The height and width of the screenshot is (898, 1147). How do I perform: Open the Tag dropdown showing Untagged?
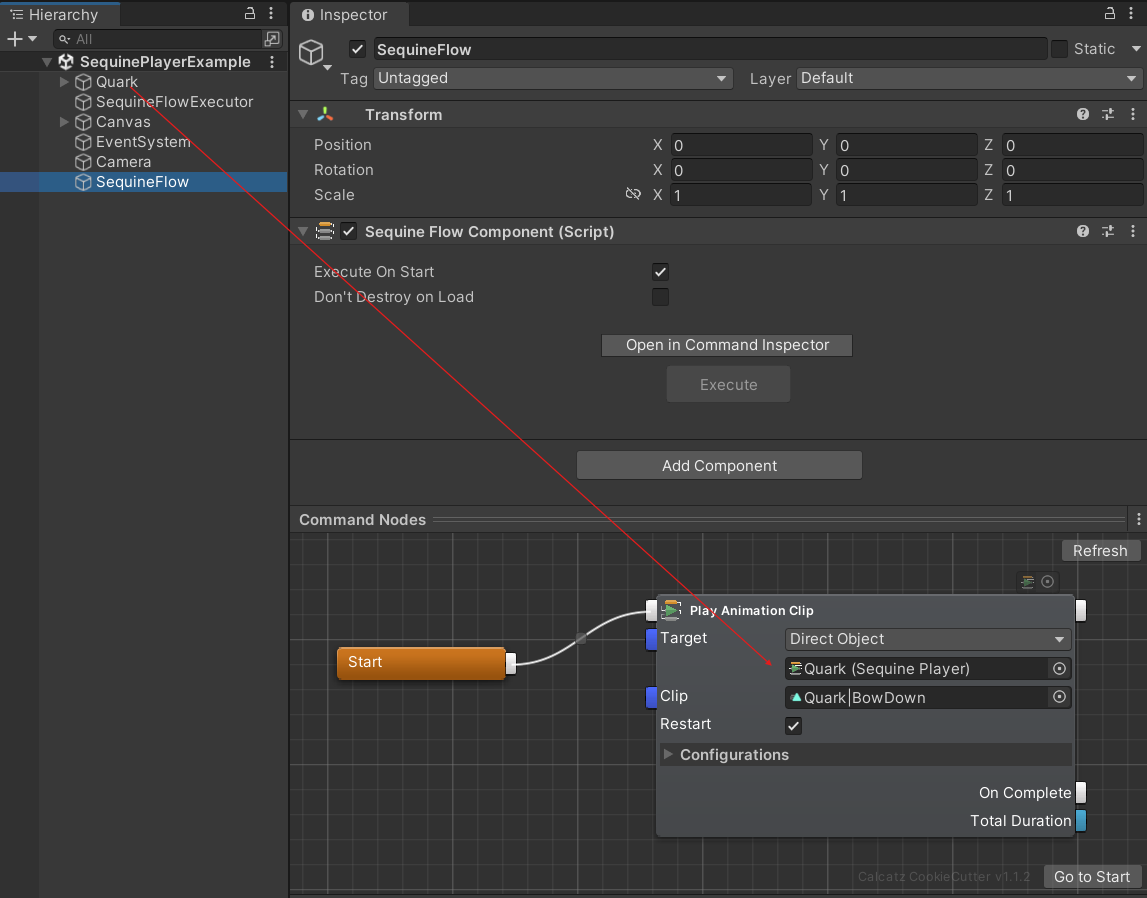(553, 78)
